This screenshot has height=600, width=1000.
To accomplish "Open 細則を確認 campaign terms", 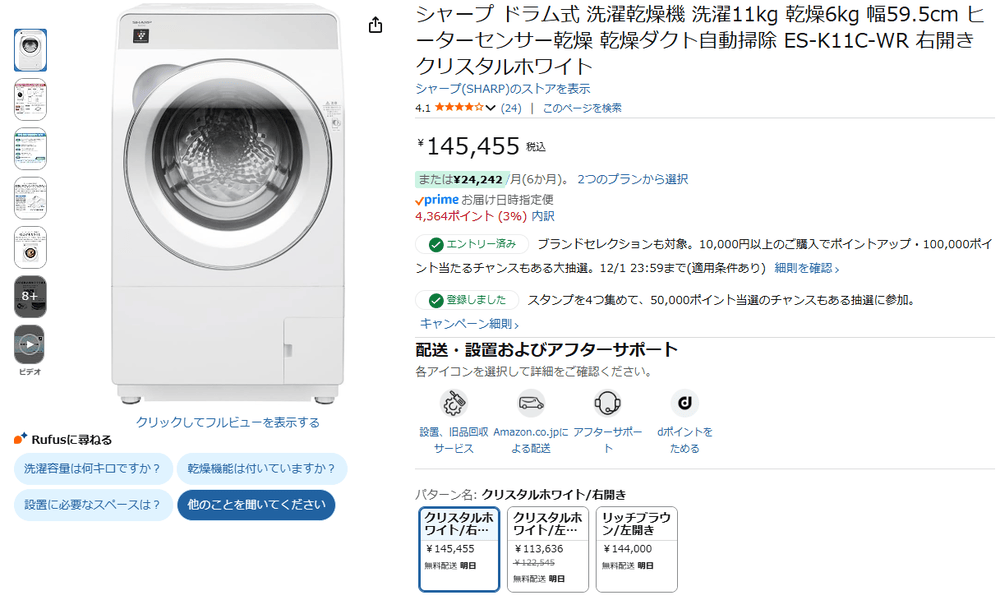I will pyautogui.click(x=806, y=268).
